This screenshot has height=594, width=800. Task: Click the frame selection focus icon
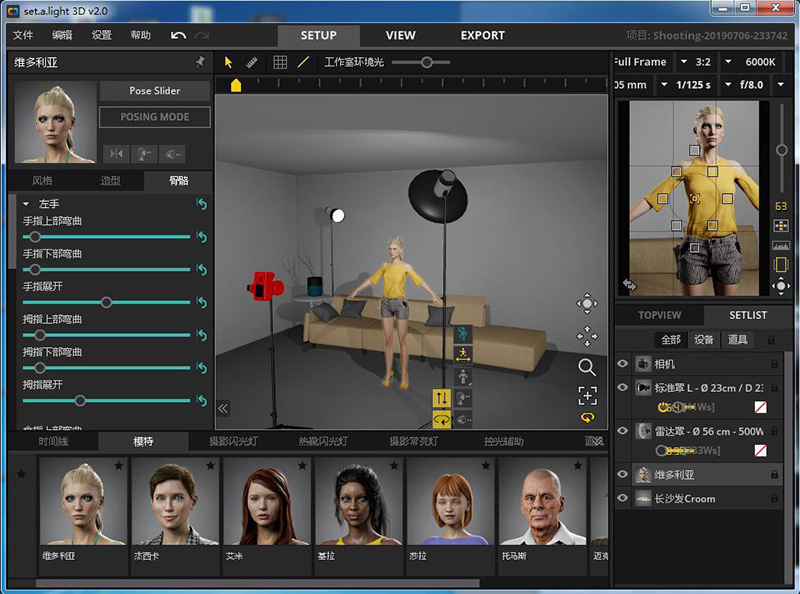587,395
